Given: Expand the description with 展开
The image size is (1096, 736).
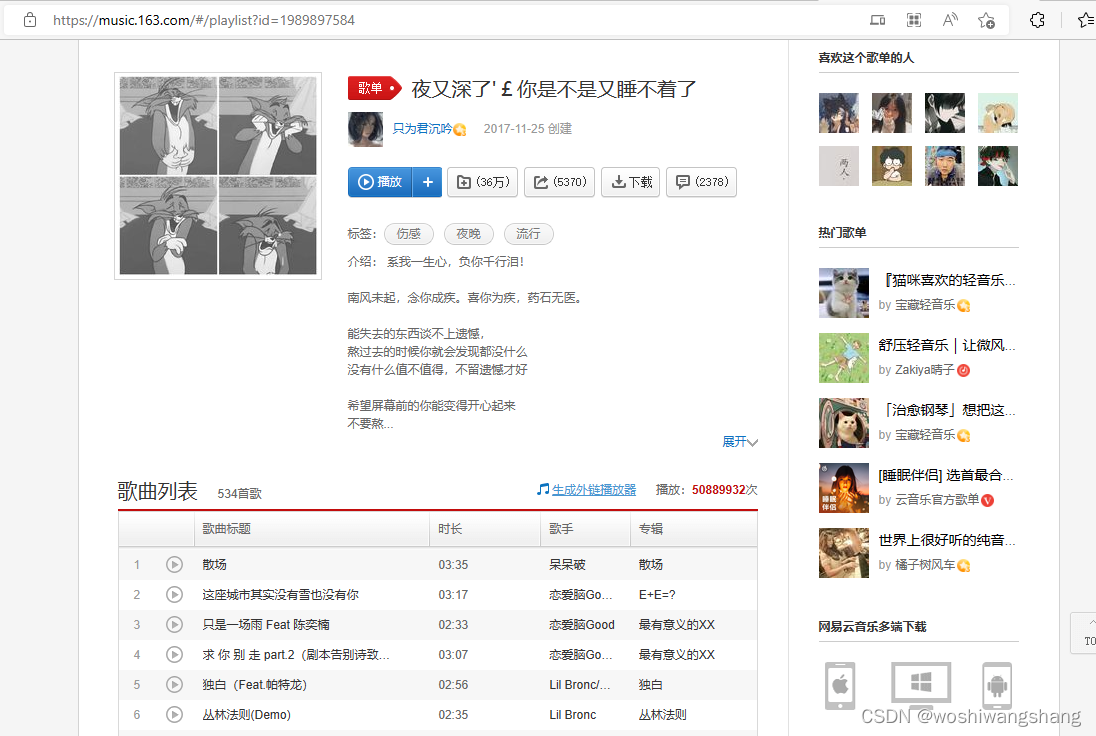Looking at the screenshot, I should pyautogui.click(x=740, y=442).
